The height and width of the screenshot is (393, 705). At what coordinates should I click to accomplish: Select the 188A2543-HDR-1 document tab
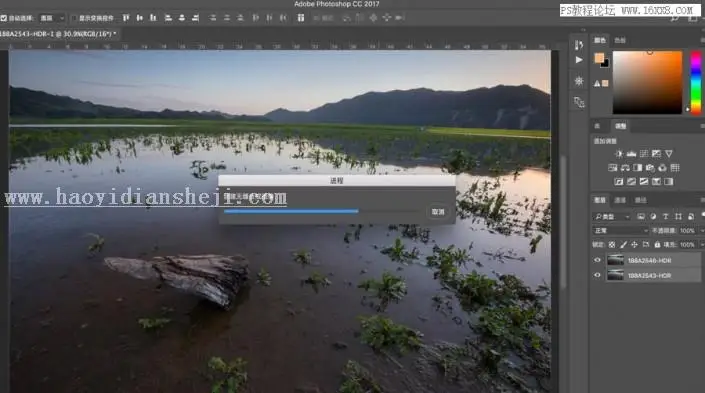click(58, 34)
